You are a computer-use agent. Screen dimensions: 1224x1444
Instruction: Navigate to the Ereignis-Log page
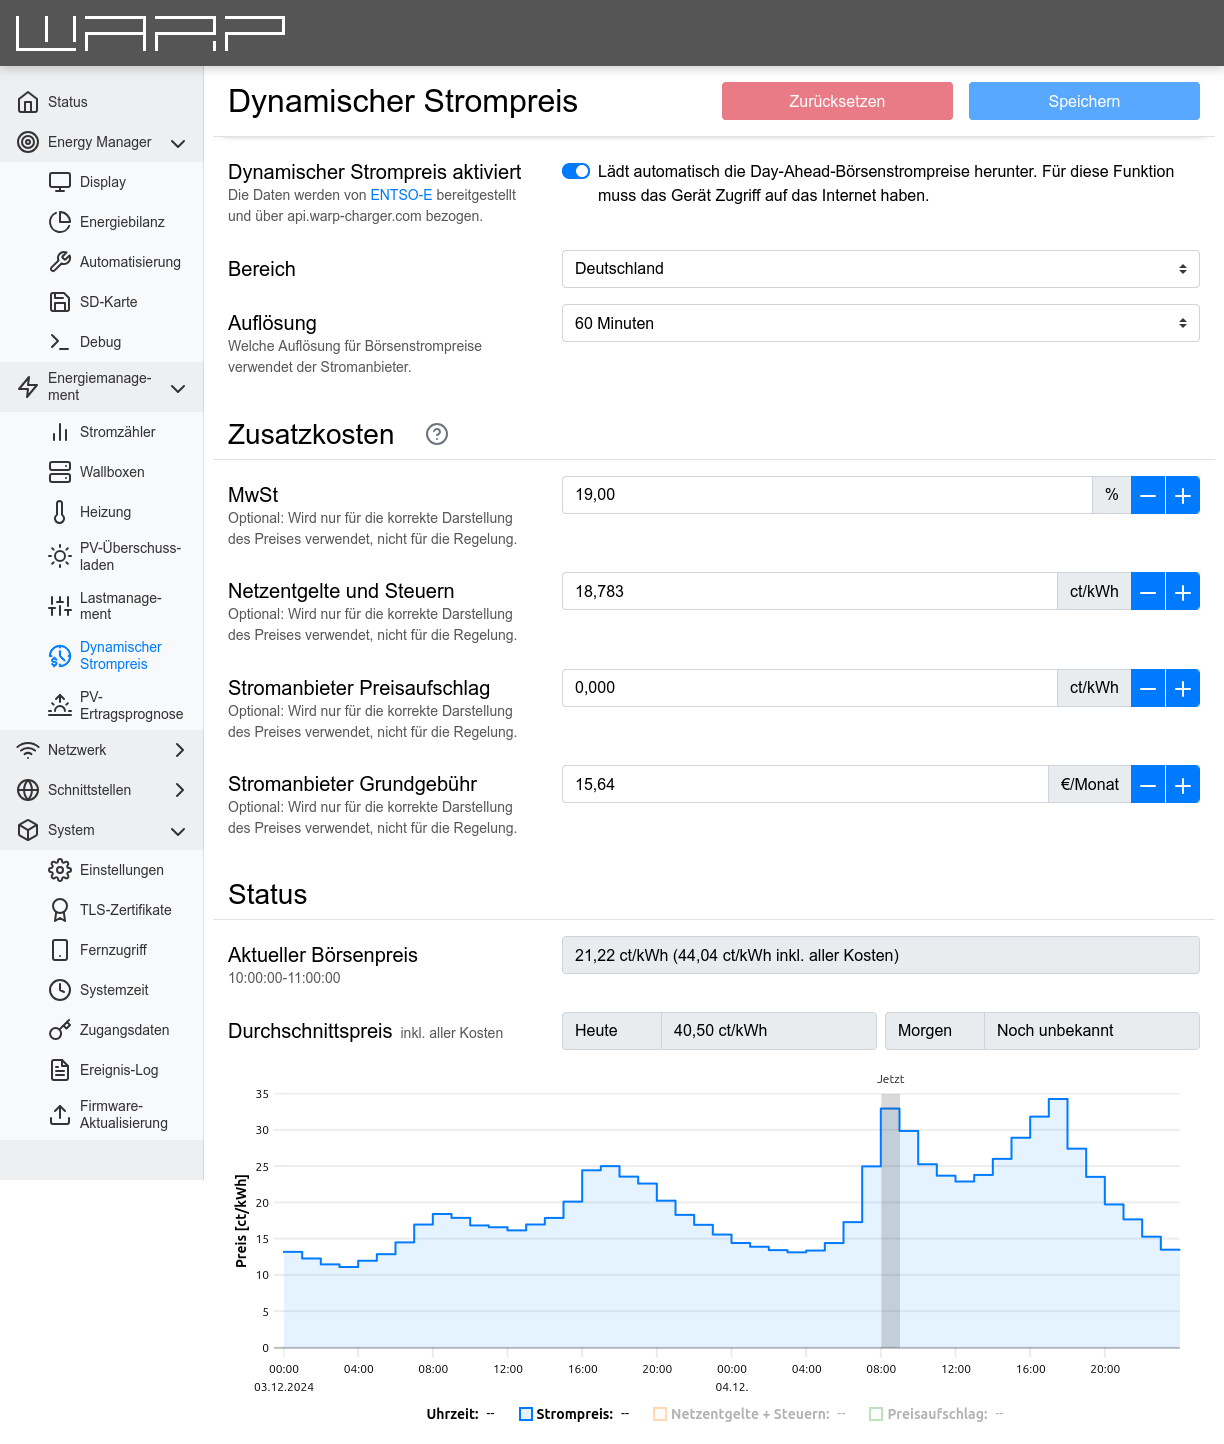point(113,1070)
